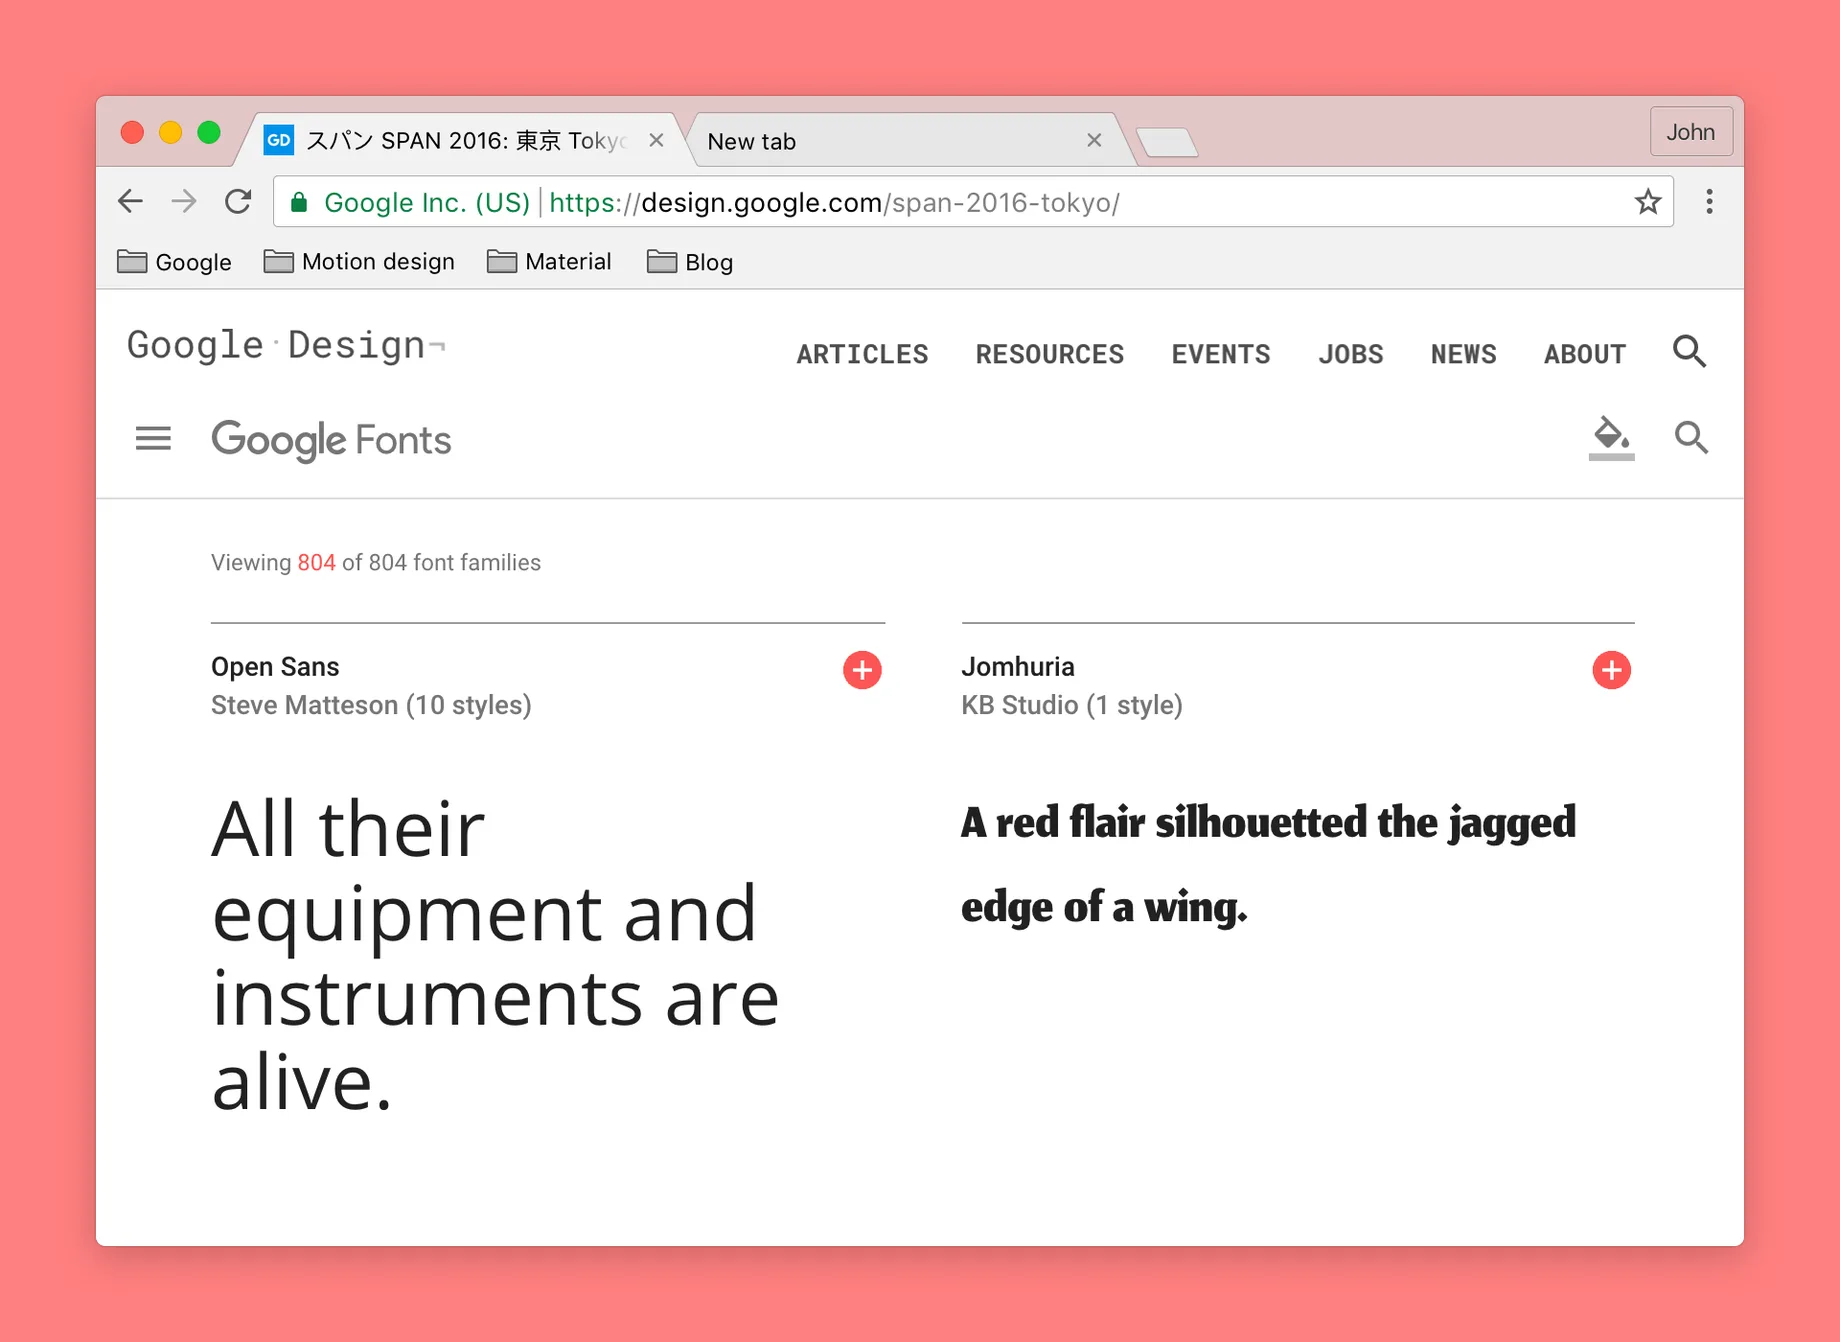The image size is (1840, 1342).
Task: Add Open Sans with the plus button
Action: (862, 670)
